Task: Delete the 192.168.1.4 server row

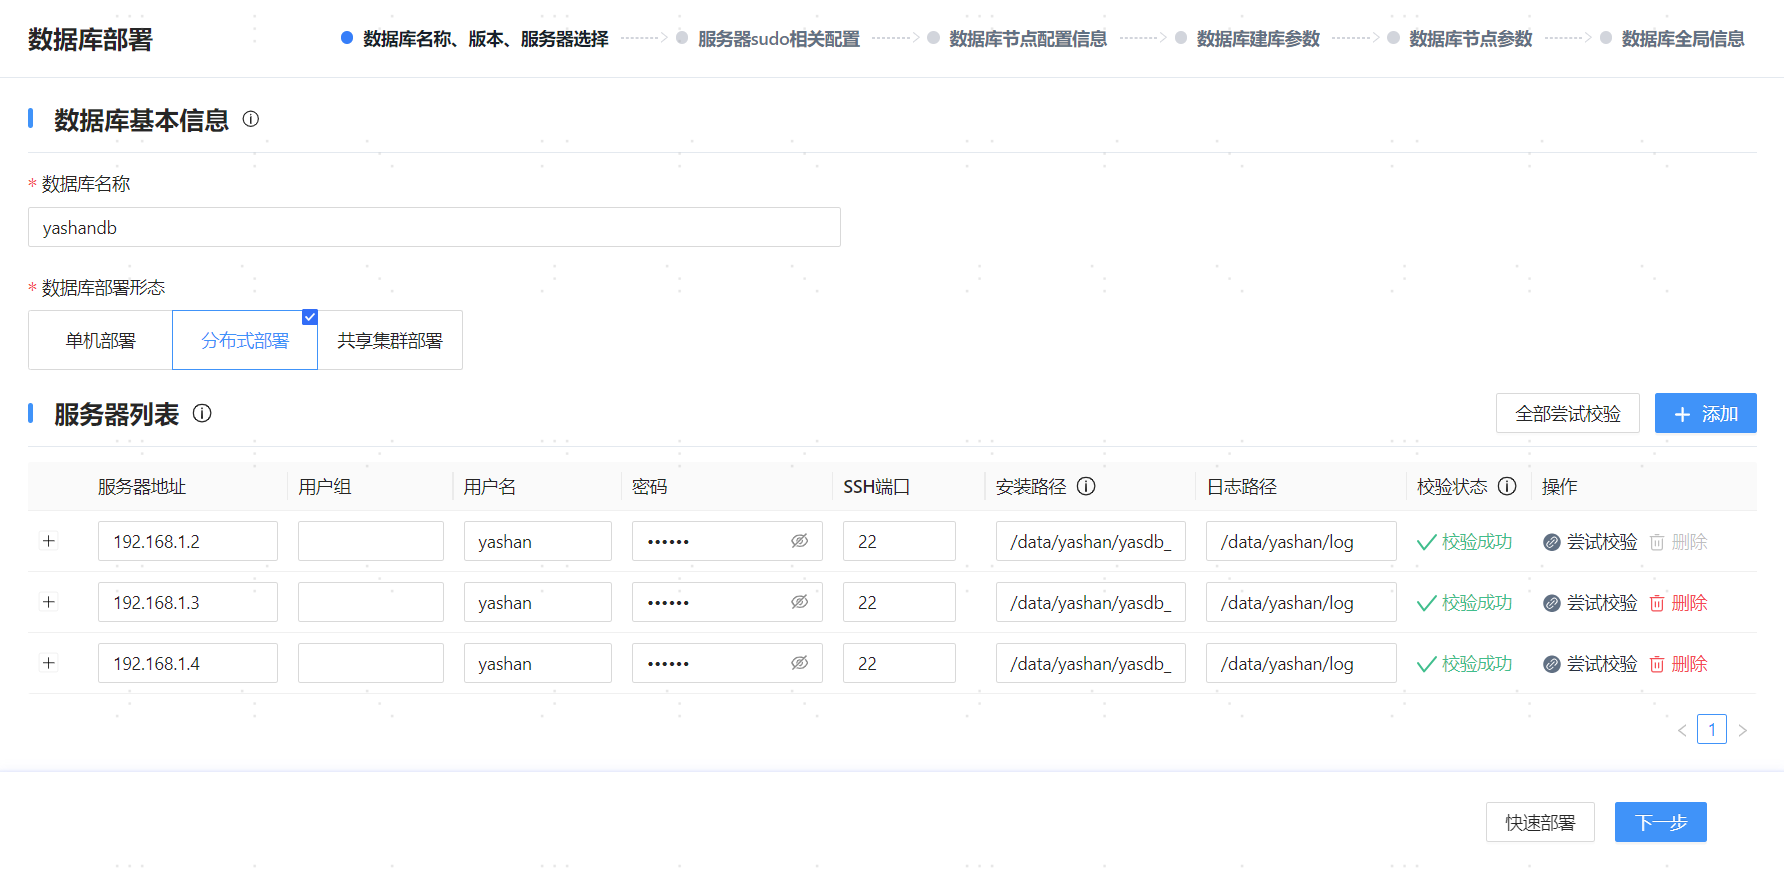Action: coord(1678,664)
